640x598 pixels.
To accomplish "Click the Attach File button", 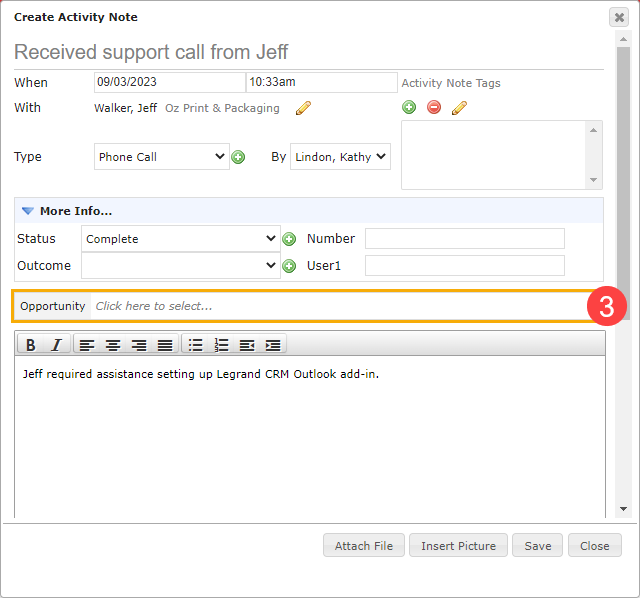I will [364, 545].
